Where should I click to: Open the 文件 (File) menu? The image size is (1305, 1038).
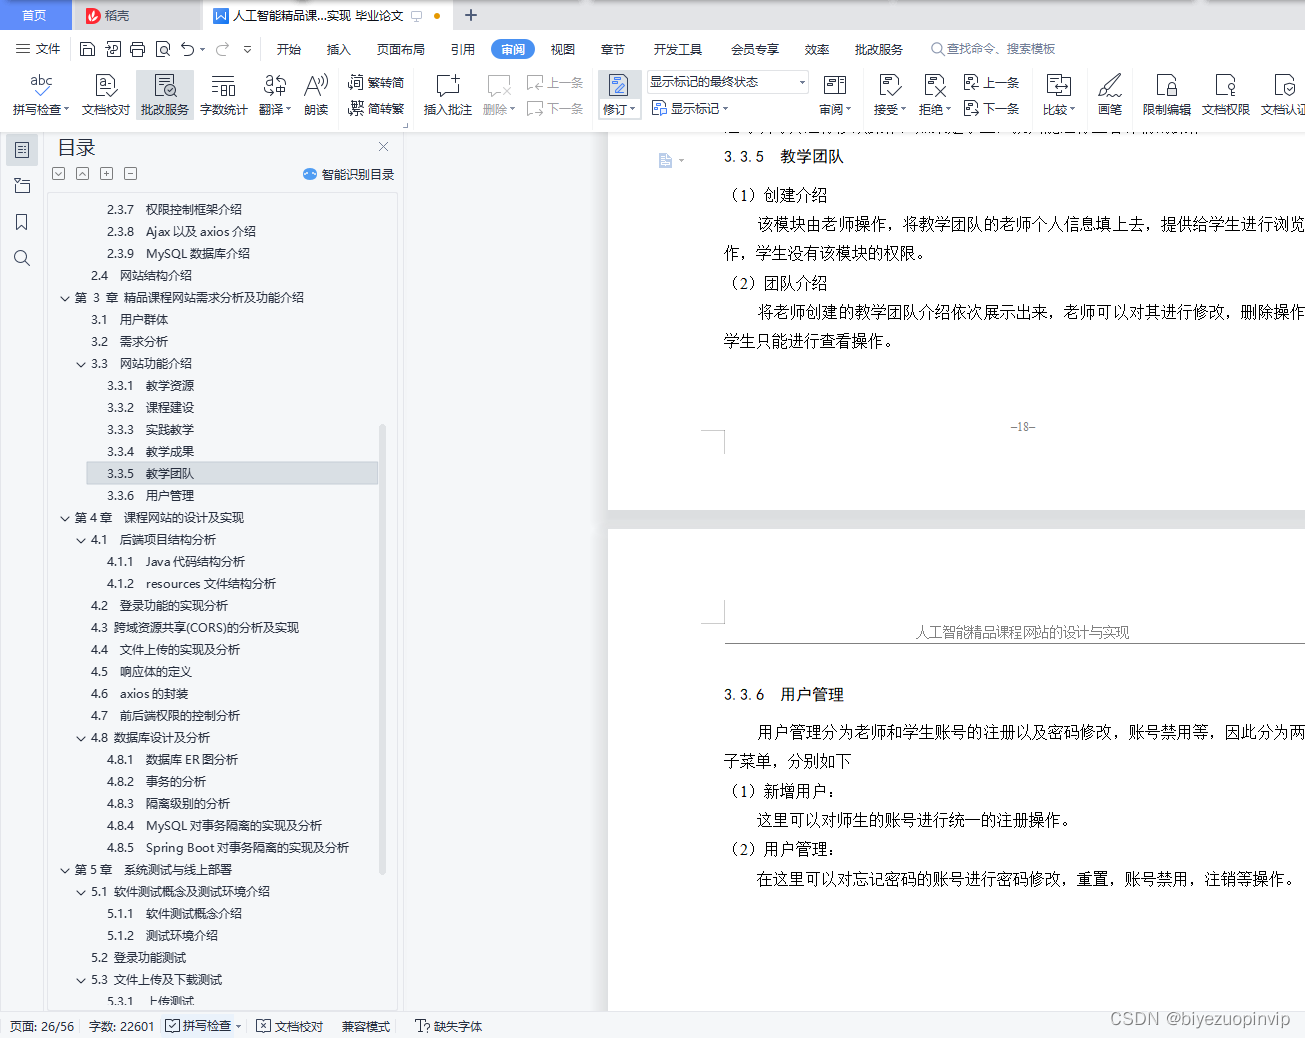click(x=38, y=49)
